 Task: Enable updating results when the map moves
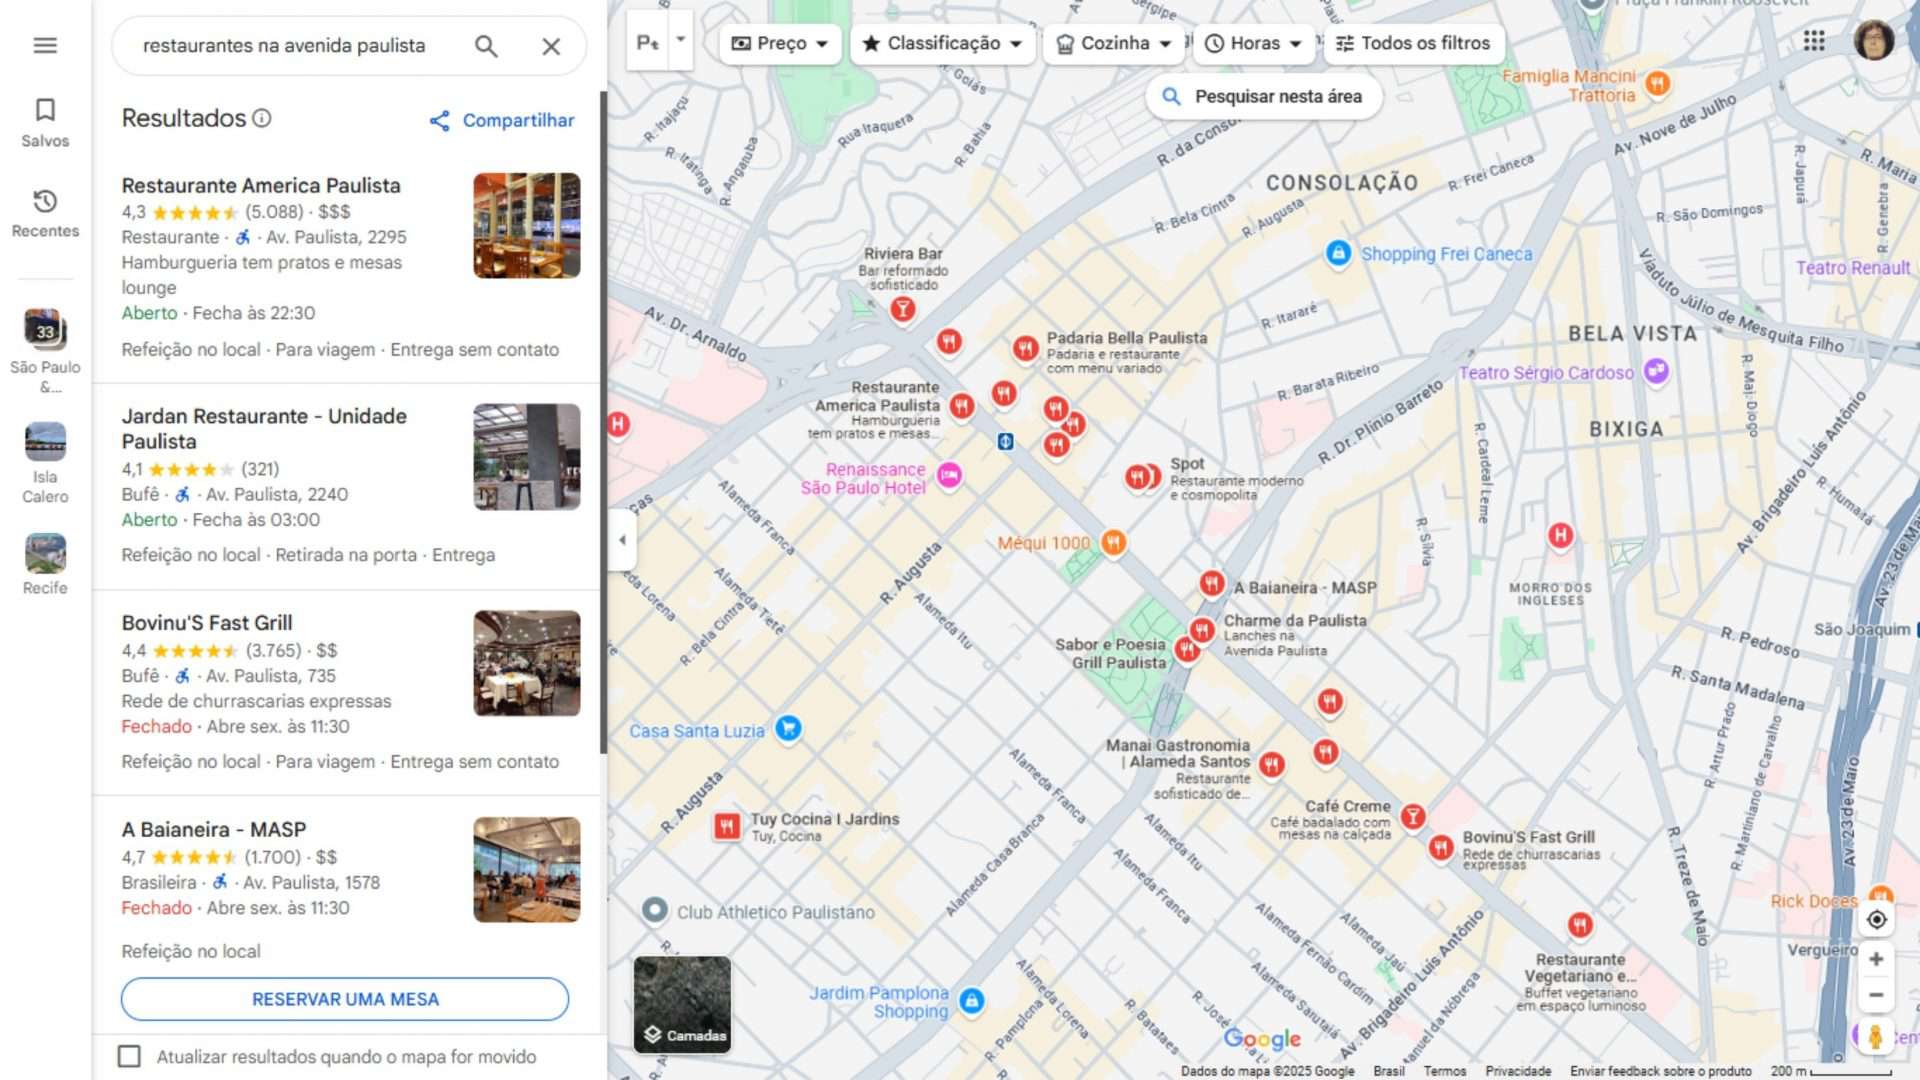pyautogui.click(x=130, y=1056)
